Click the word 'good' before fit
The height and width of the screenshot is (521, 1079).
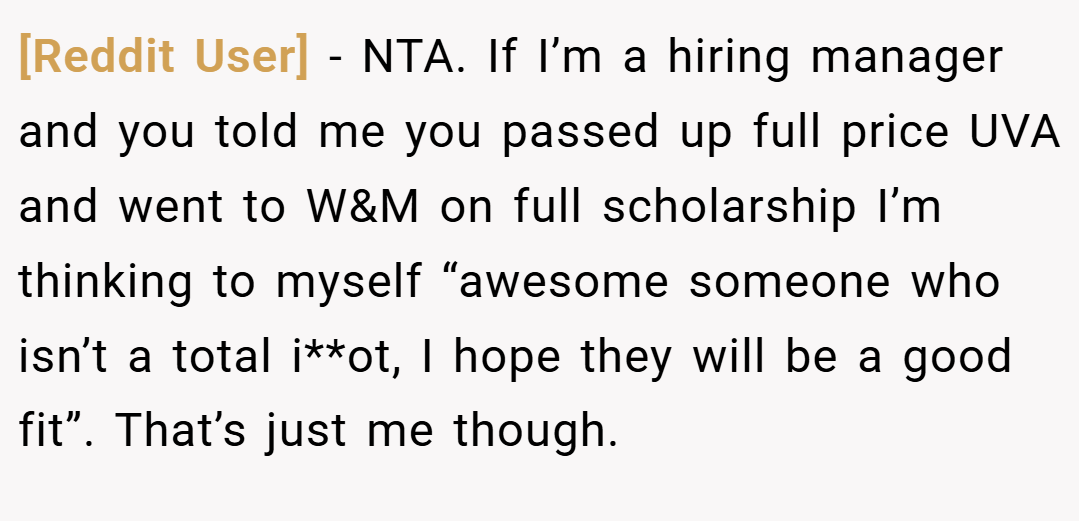(x=957, y=359)
